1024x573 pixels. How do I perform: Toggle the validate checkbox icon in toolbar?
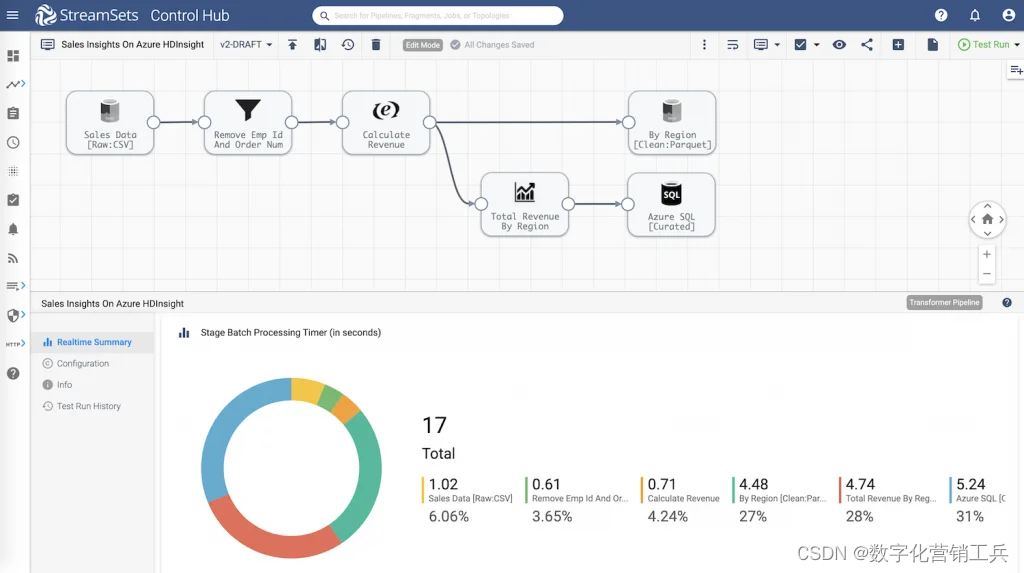[x=800, y=44]
